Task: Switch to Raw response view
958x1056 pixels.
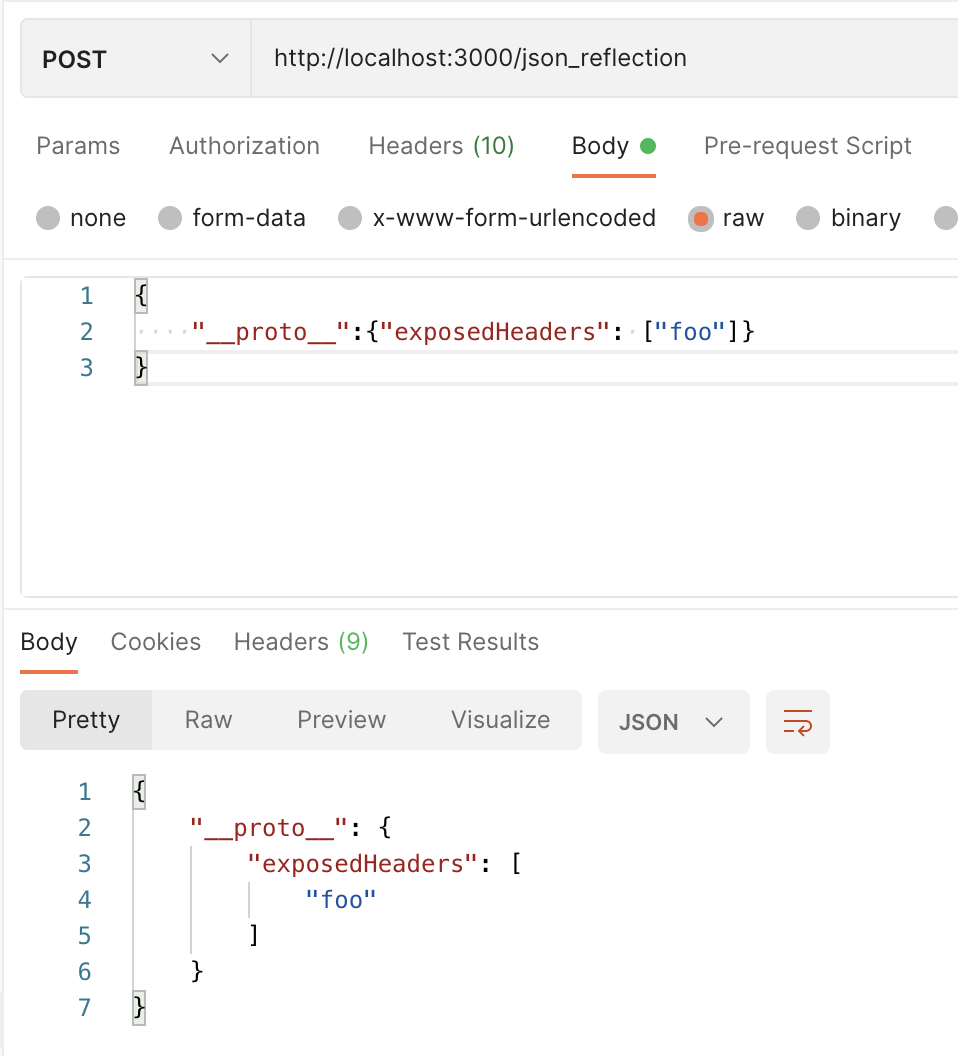Action: (x=209, y=720)
